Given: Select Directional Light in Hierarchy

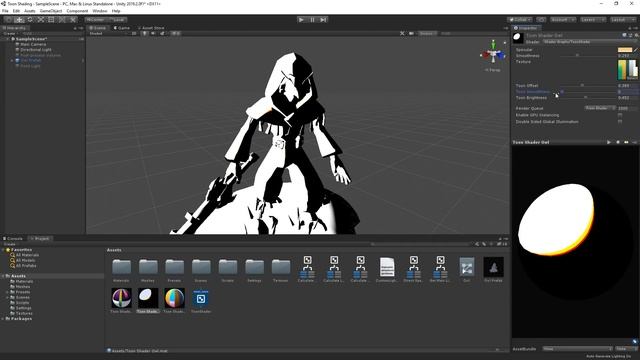Looking at the screenshot, I should (36, 49).
